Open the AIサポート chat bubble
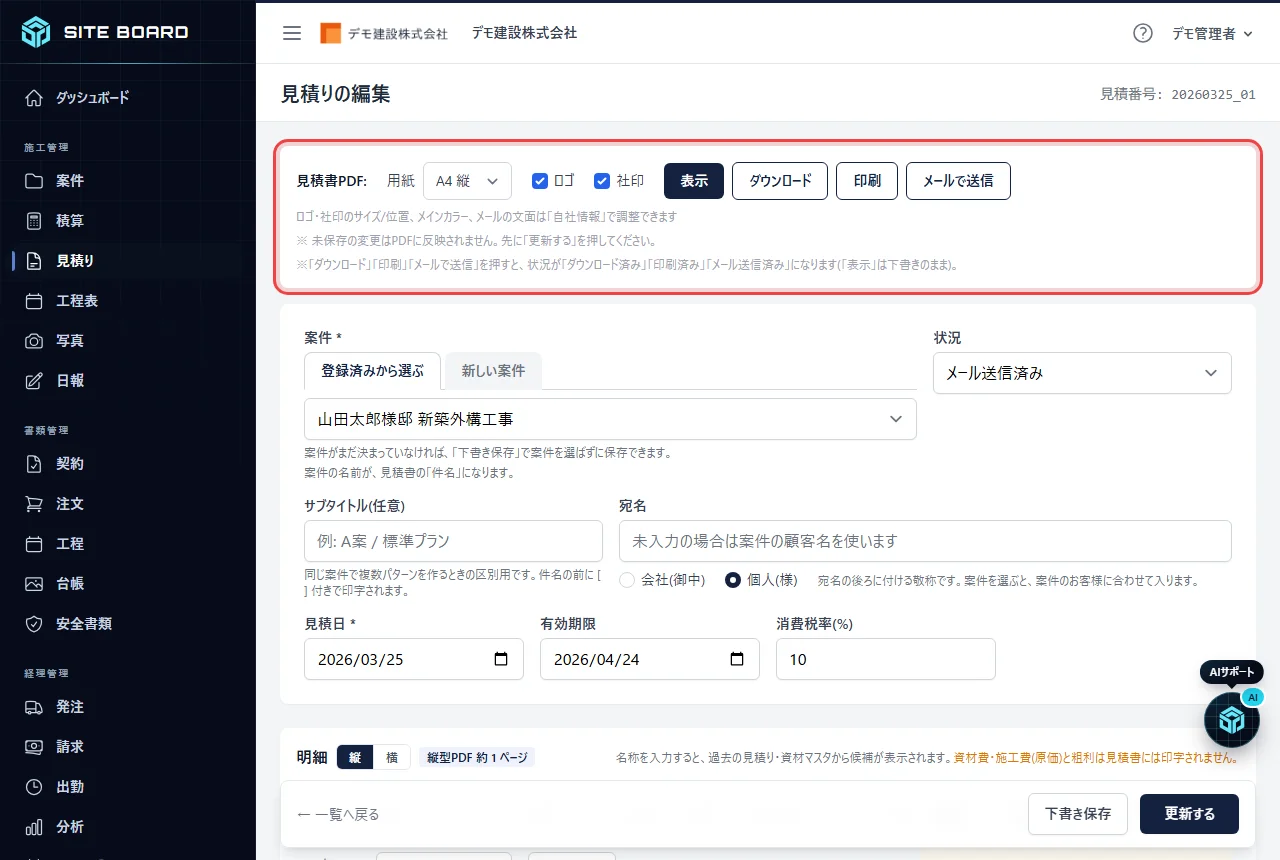This screenshot has height=860, width=1280. point(1231,719)
